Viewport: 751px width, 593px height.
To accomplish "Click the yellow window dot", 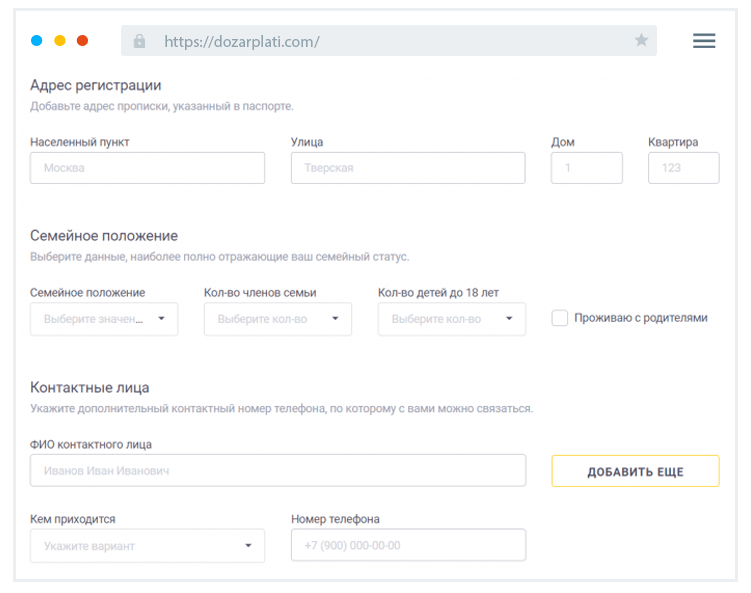I will (x=60, y=41).
